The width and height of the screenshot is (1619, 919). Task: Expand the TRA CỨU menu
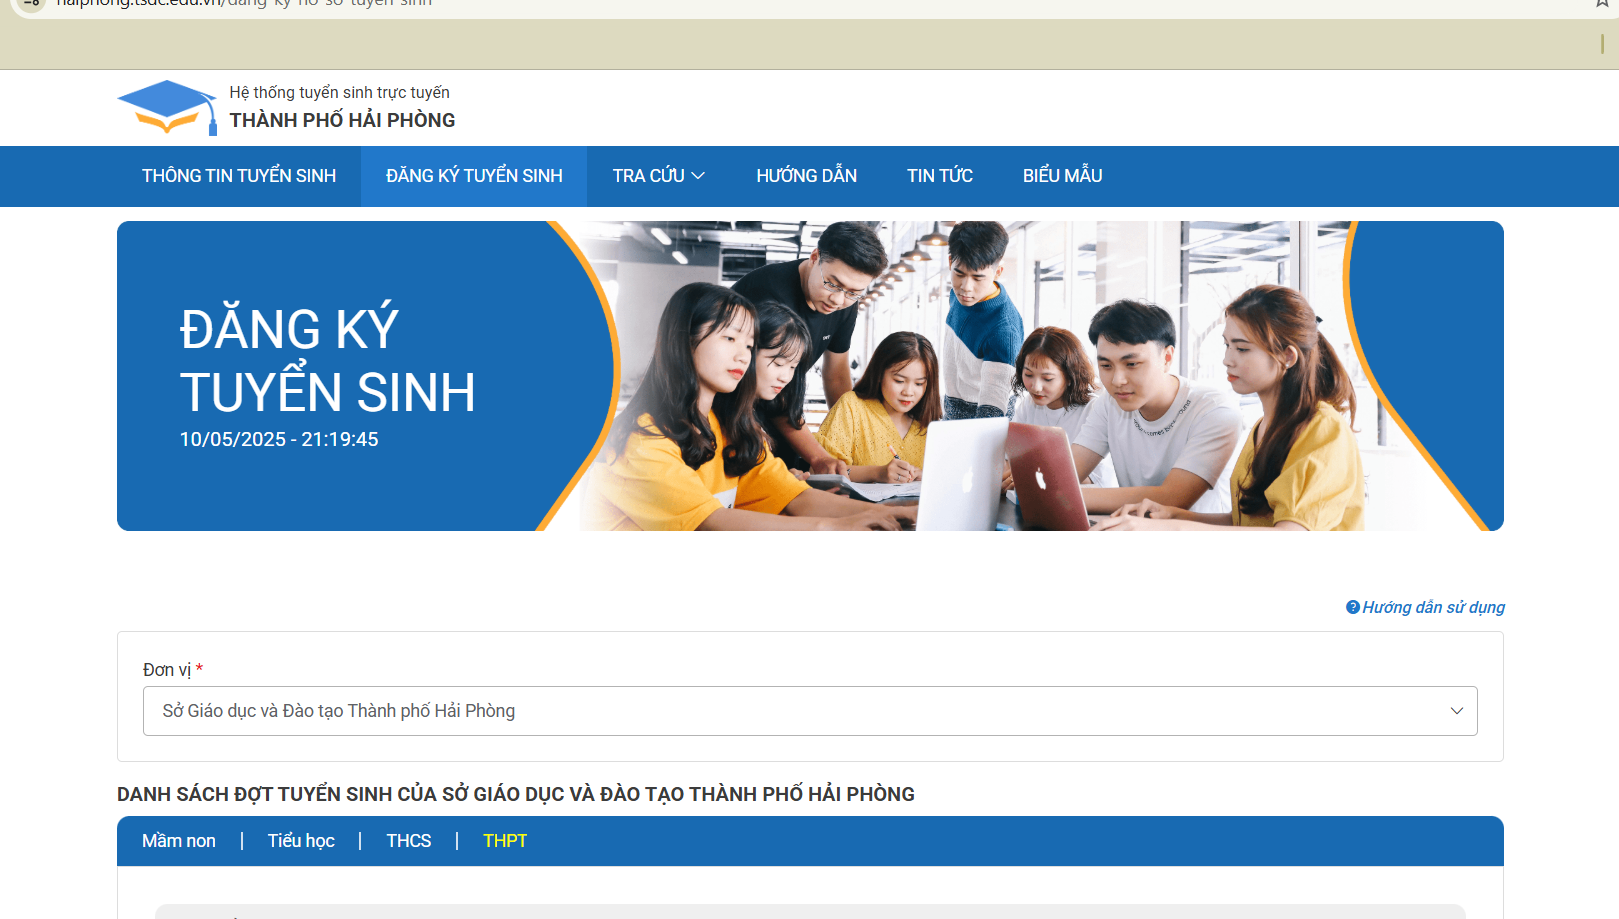(x=649, y=176)
